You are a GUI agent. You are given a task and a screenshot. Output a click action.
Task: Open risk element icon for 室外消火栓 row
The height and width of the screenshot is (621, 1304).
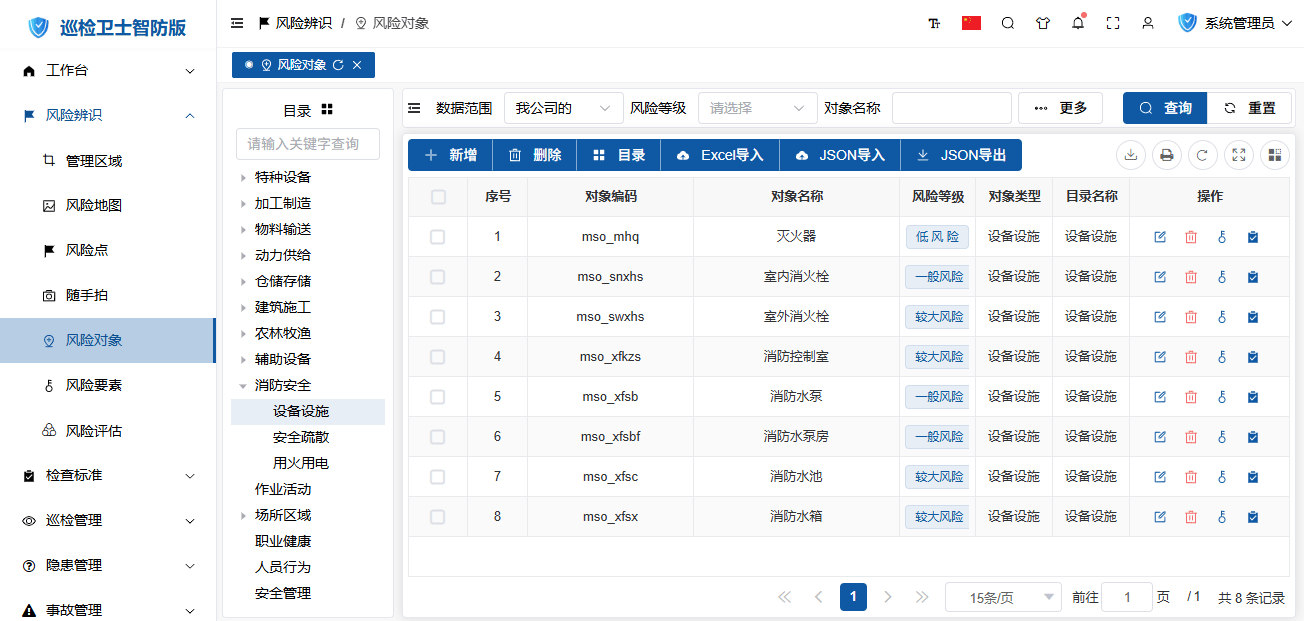pos(1221,317)
